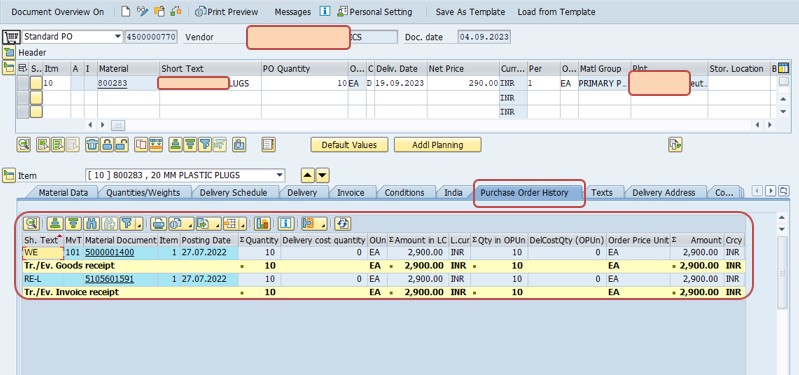The width and height of the screenshot is (799, 375).
Task: Toggle the yellow status box of item 10
Action: coord(36,83)
